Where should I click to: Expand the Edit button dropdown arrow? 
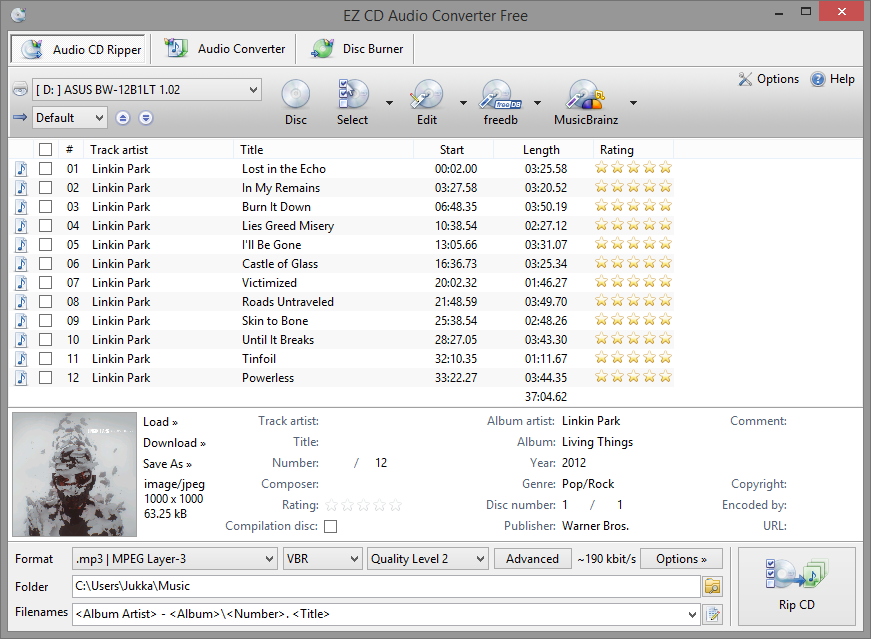[463, 103]
